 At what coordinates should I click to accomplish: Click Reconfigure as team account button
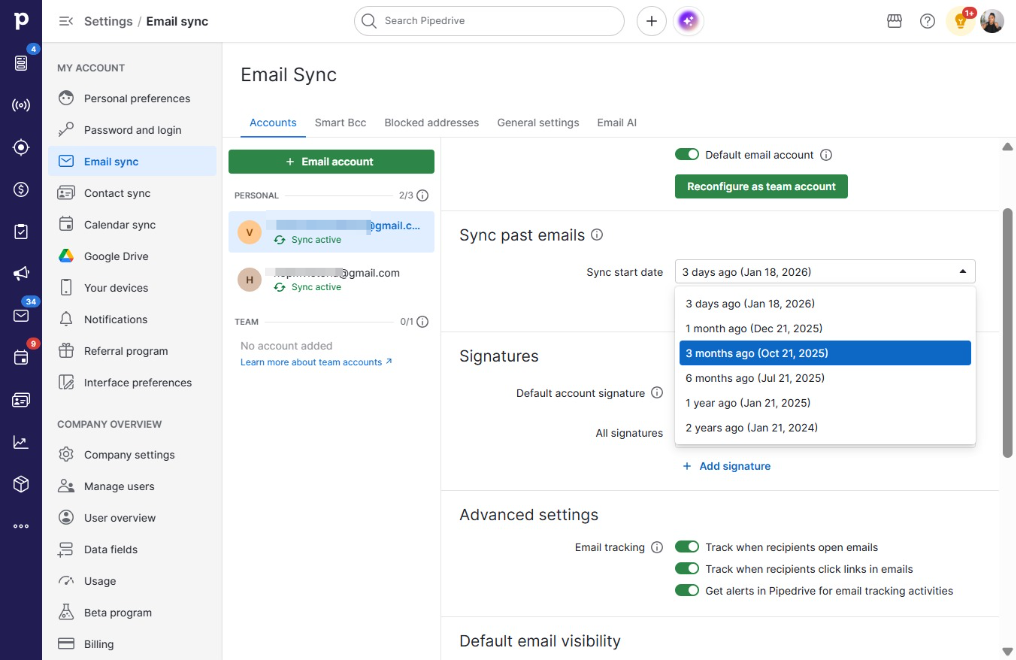761,186
